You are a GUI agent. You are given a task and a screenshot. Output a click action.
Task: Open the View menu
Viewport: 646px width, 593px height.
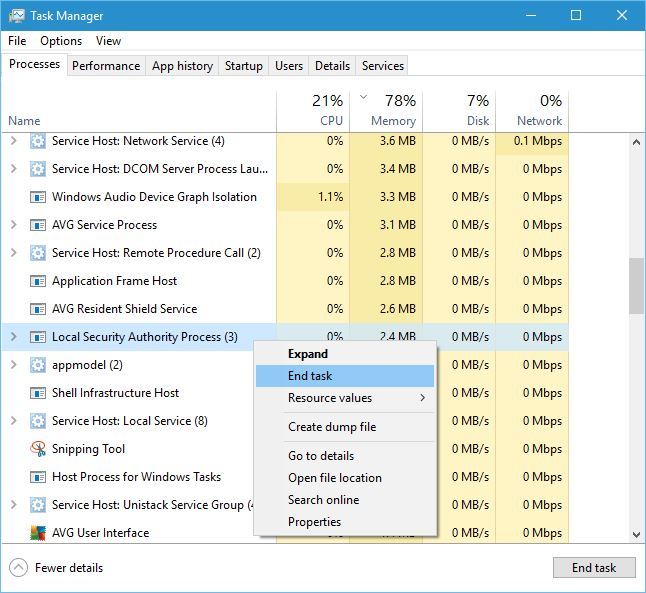pyautogui.click(x=108, y=41)
